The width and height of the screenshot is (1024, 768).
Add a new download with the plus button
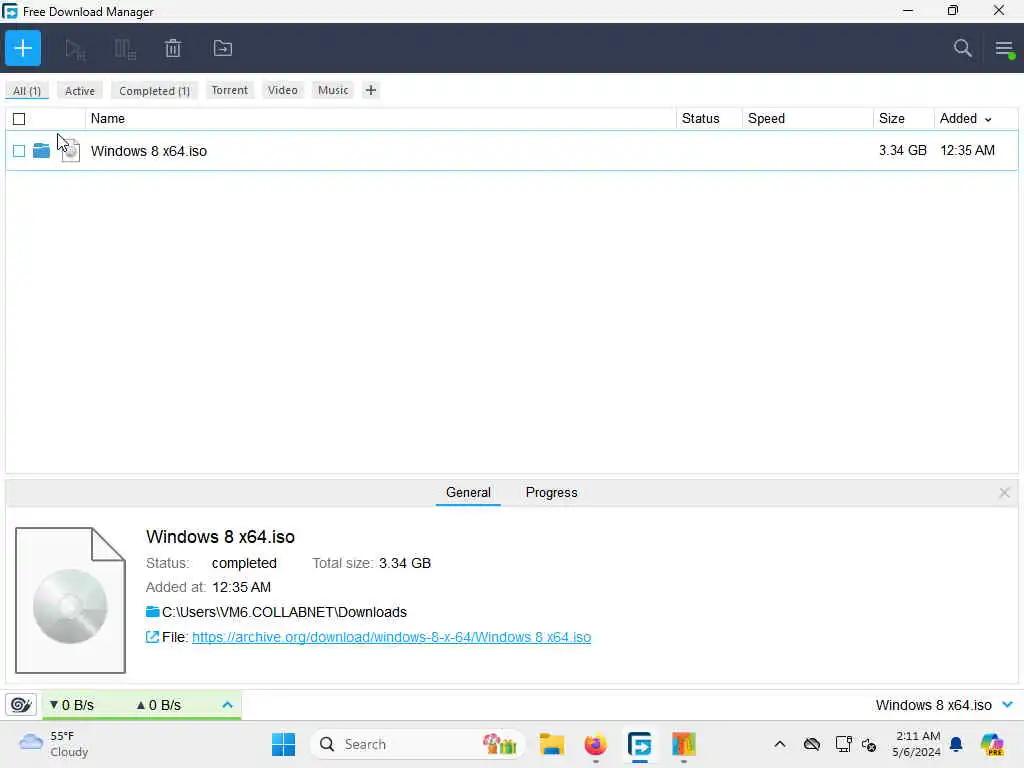(23, 48)
